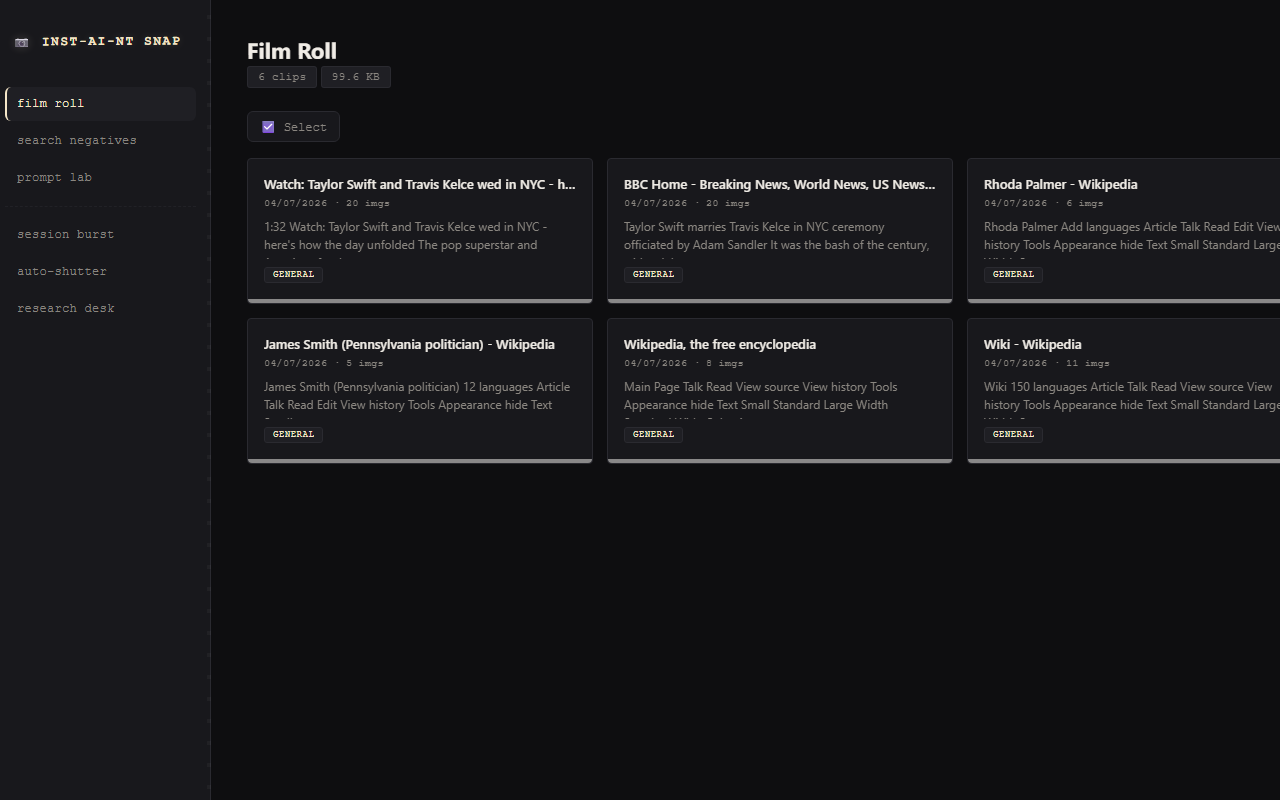Open Wikipedia, the free encyclopedia clip

(780, 390)
